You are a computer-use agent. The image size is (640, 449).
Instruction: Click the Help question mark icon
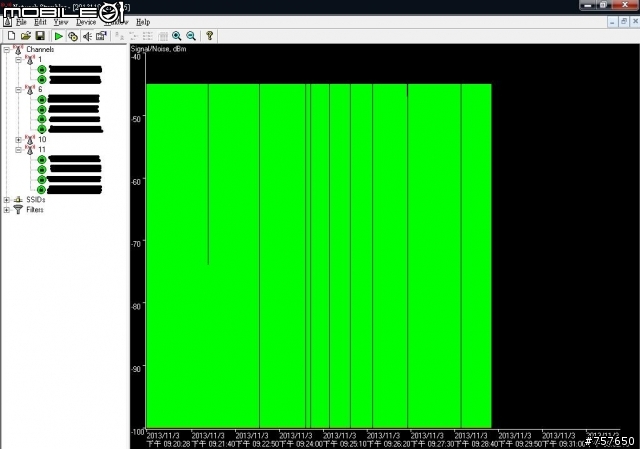[x=210, y=36]
